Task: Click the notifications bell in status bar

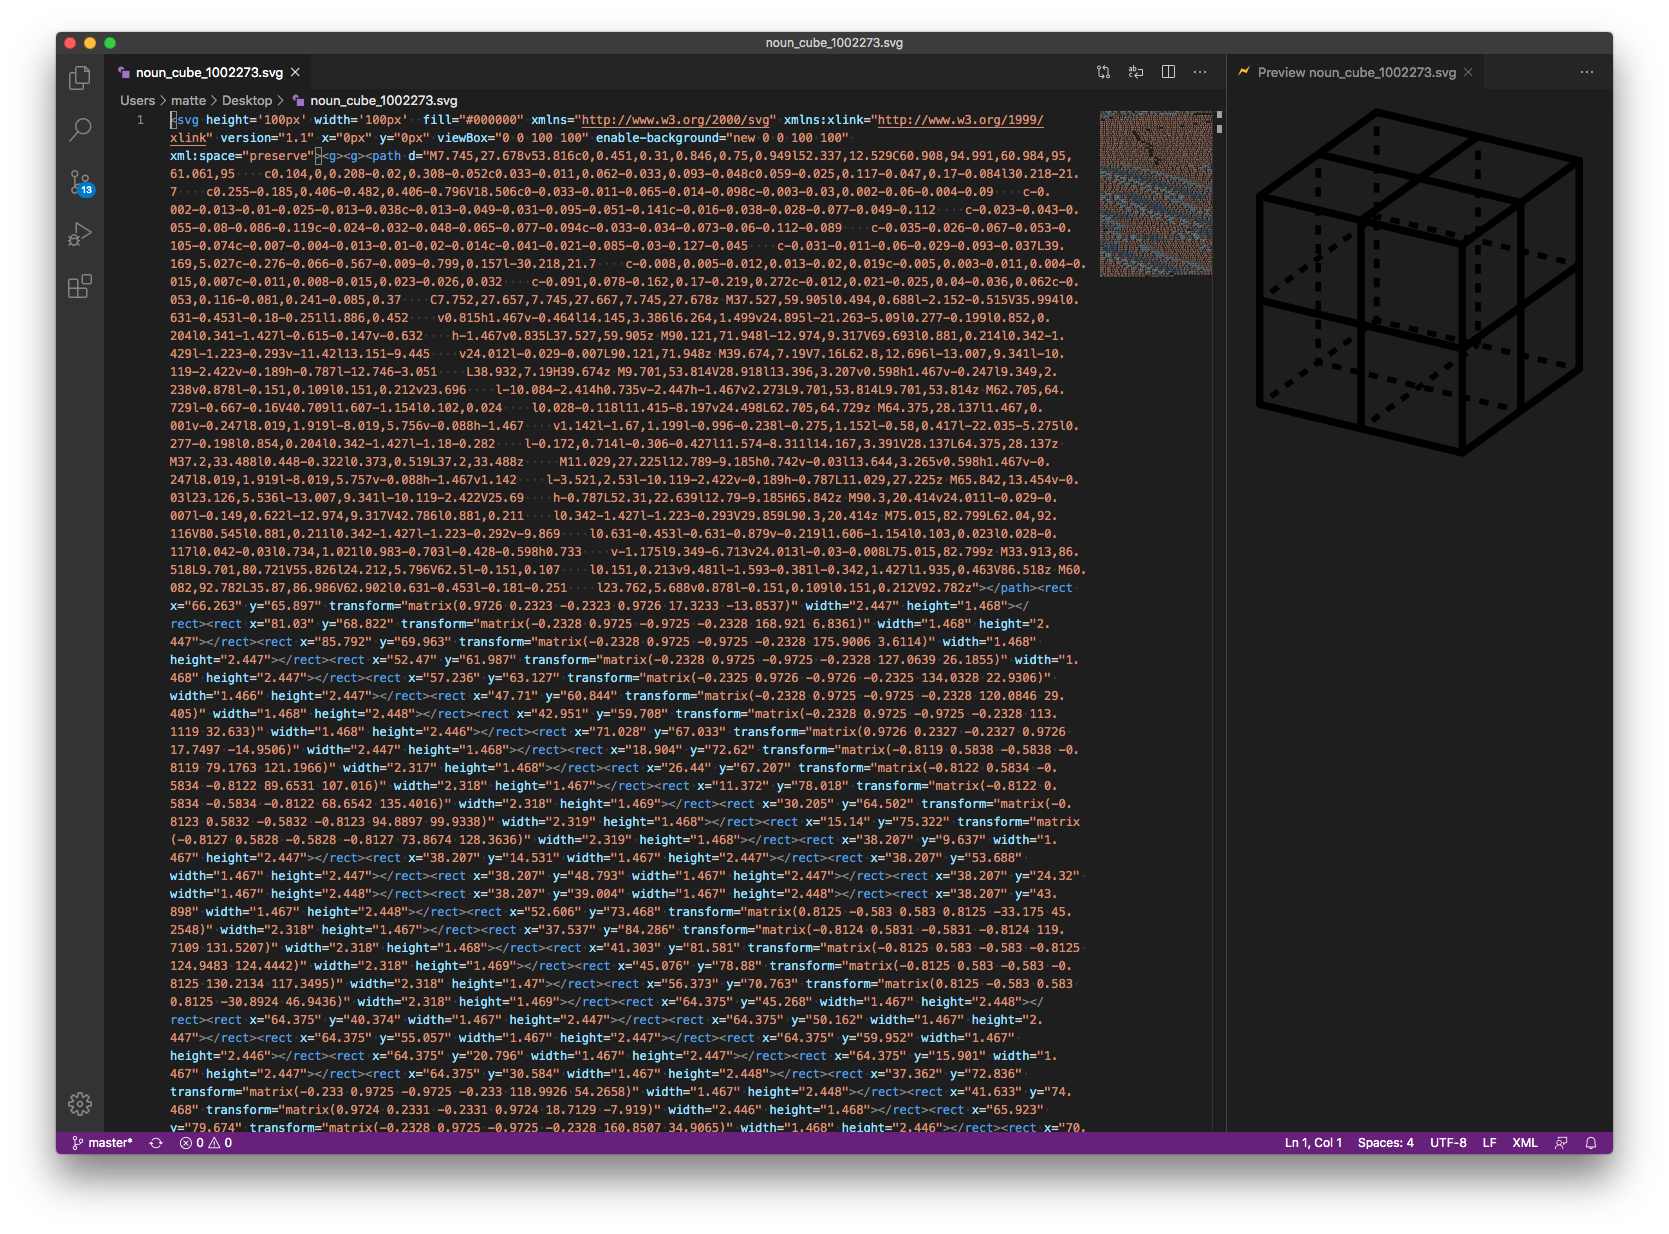Action: (1590, 1143)
